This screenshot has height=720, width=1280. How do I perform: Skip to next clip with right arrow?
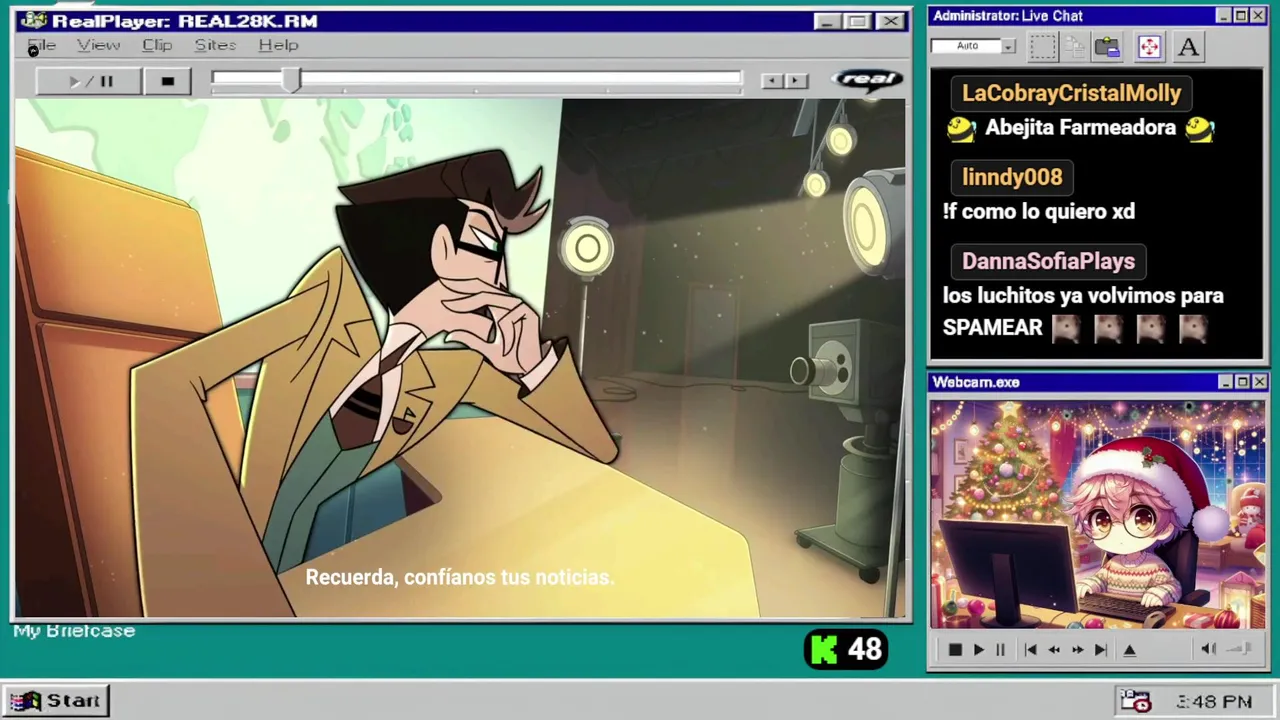click(796, 81)
